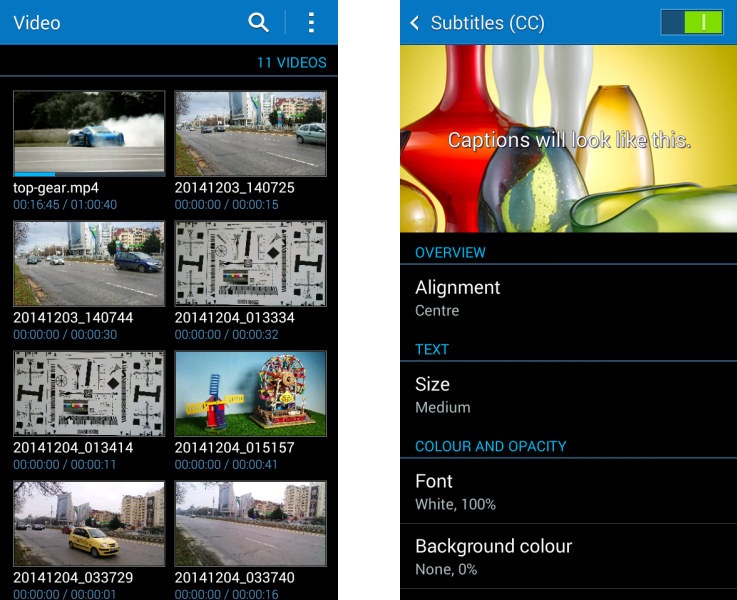Turn off the Subtitles (CC) switch

(691, 22)
